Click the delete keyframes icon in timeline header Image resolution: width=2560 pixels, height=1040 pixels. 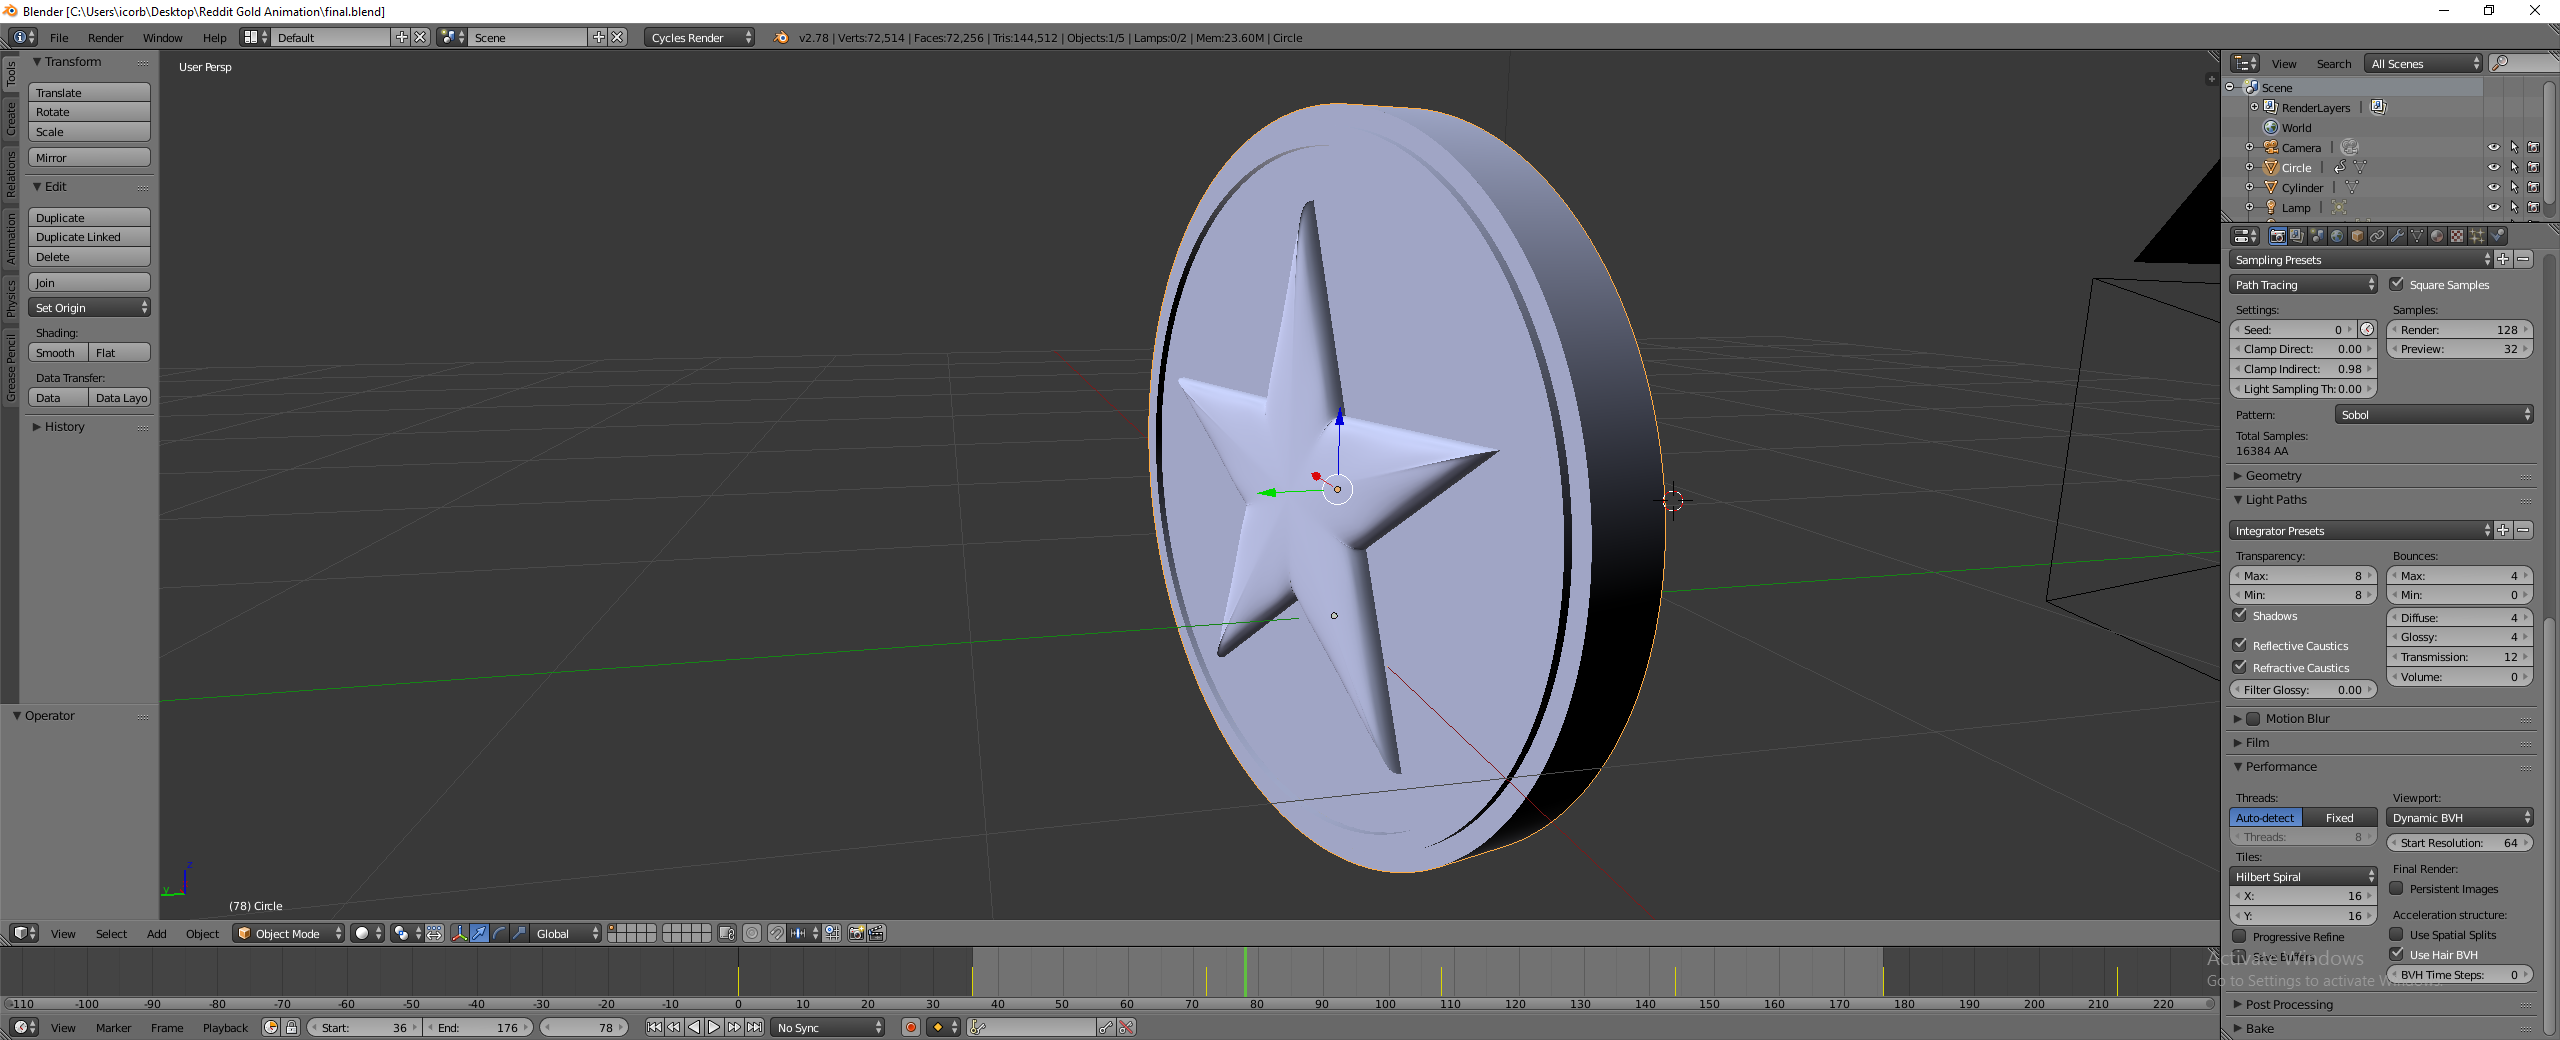tap(1126, 1027)
